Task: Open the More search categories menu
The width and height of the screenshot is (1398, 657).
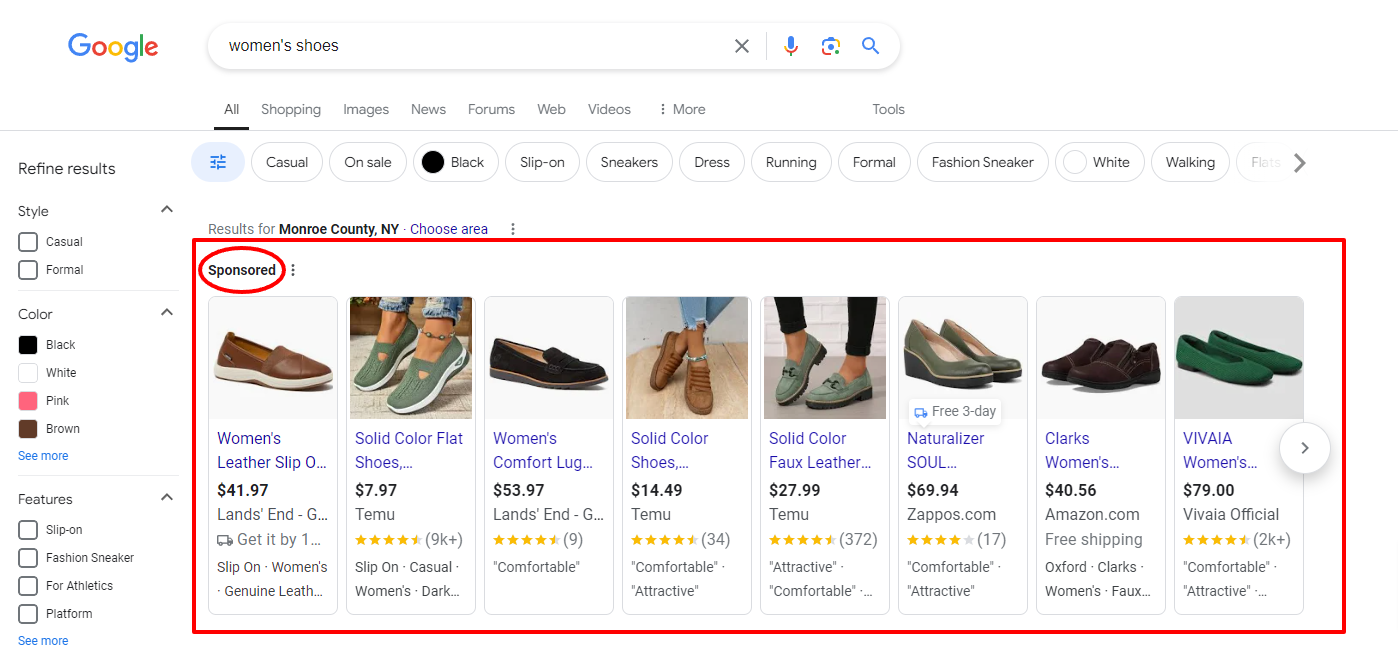Action: pos(681,109)
